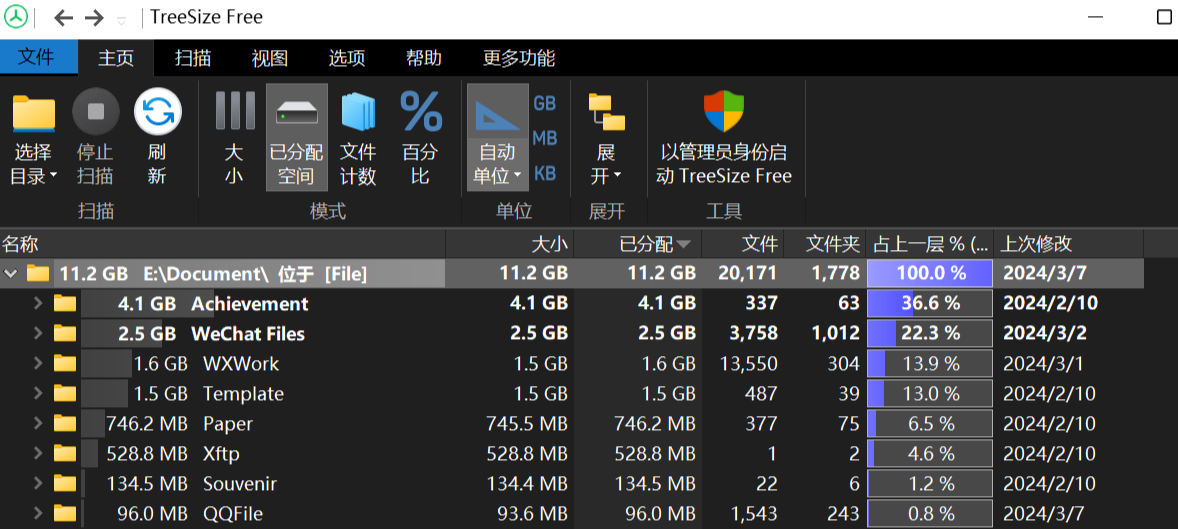This screenshot has width=1178, height=529.
Task: Click the Template folder icon
Action: (65, 394)
